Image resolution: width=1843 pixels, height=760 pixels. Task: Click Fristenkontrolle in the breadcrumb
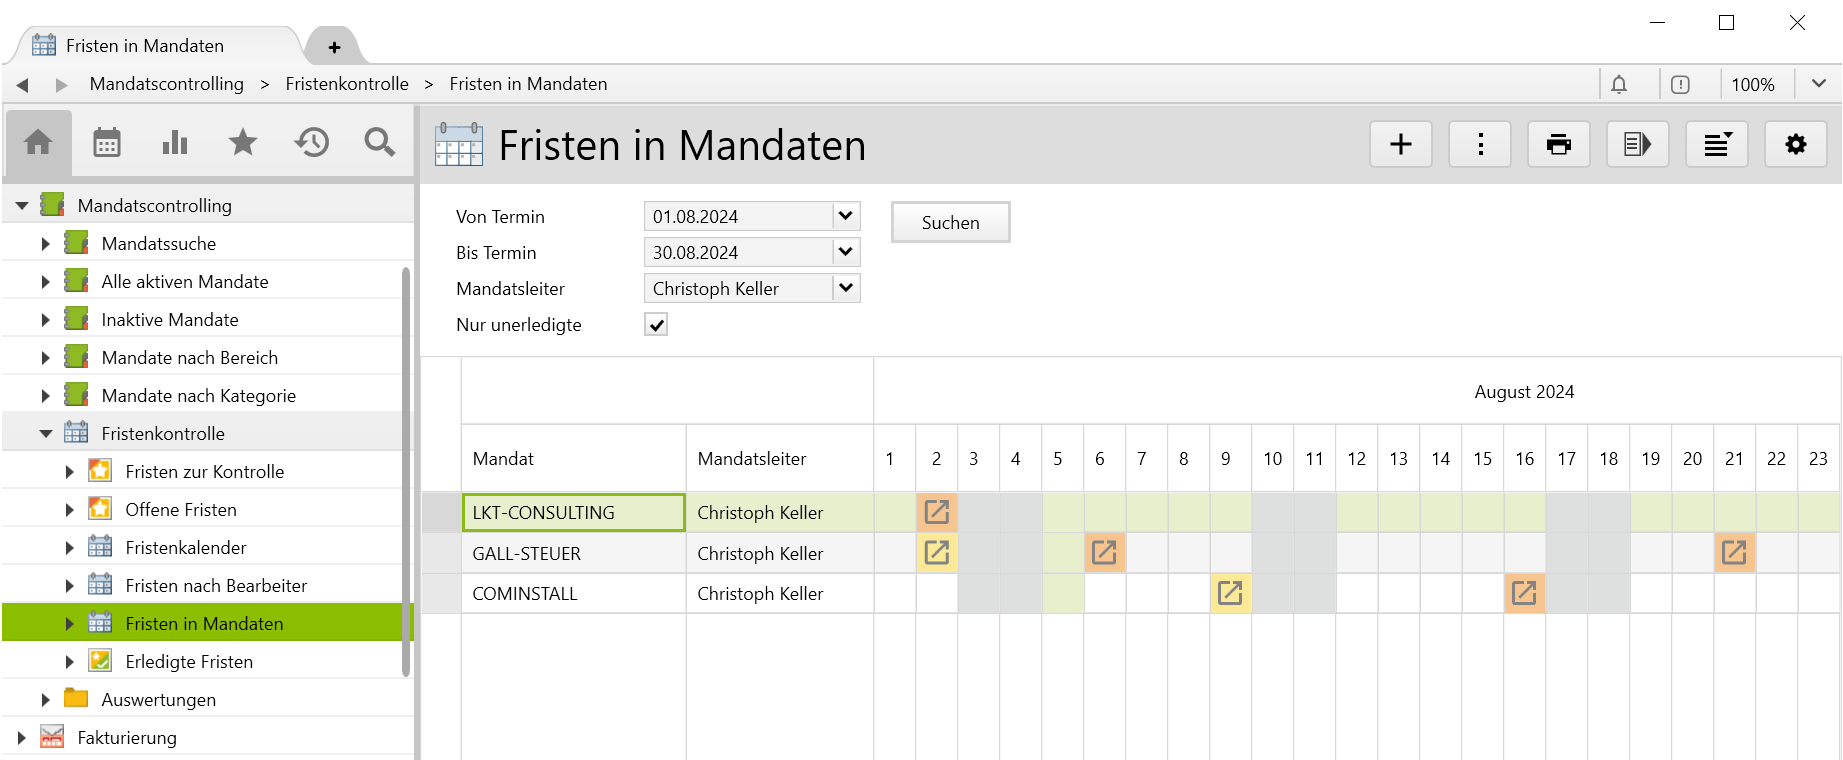coord(347,84)
